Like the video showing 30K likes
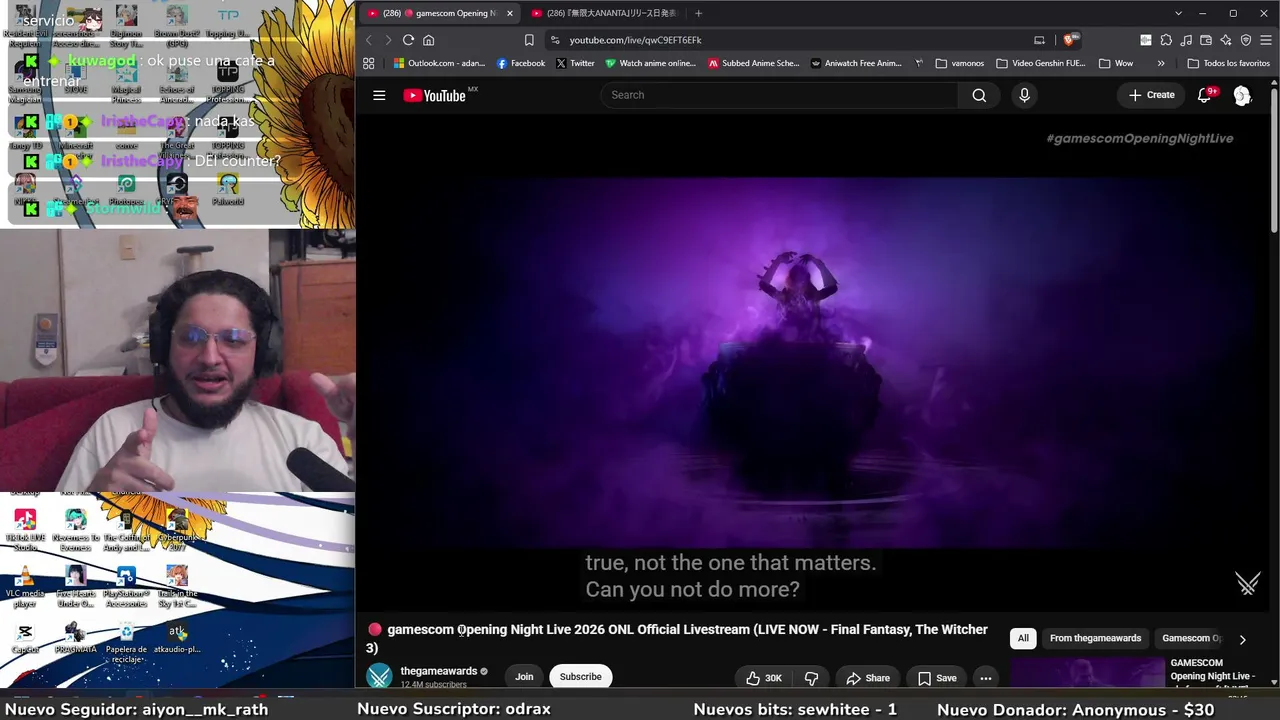1280x720 pixels. tap(765, 678)
